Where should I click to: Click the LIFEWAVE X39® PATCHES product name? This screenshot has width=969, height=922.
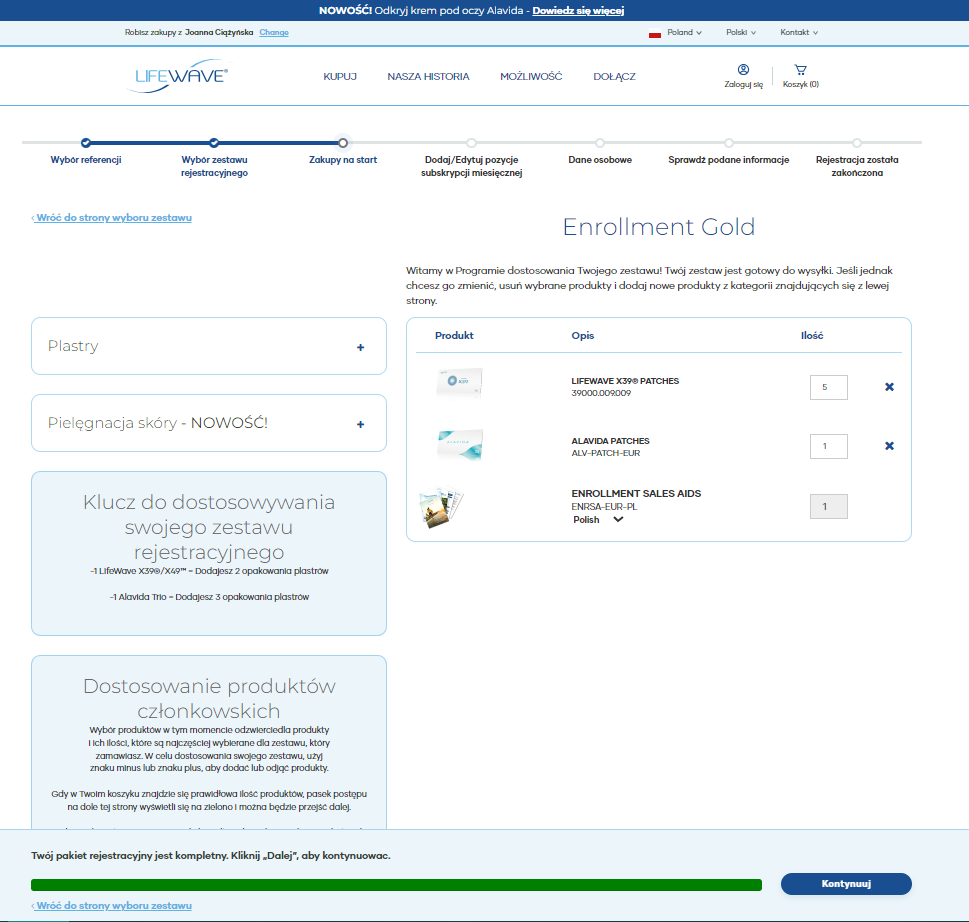pos(625,381)
